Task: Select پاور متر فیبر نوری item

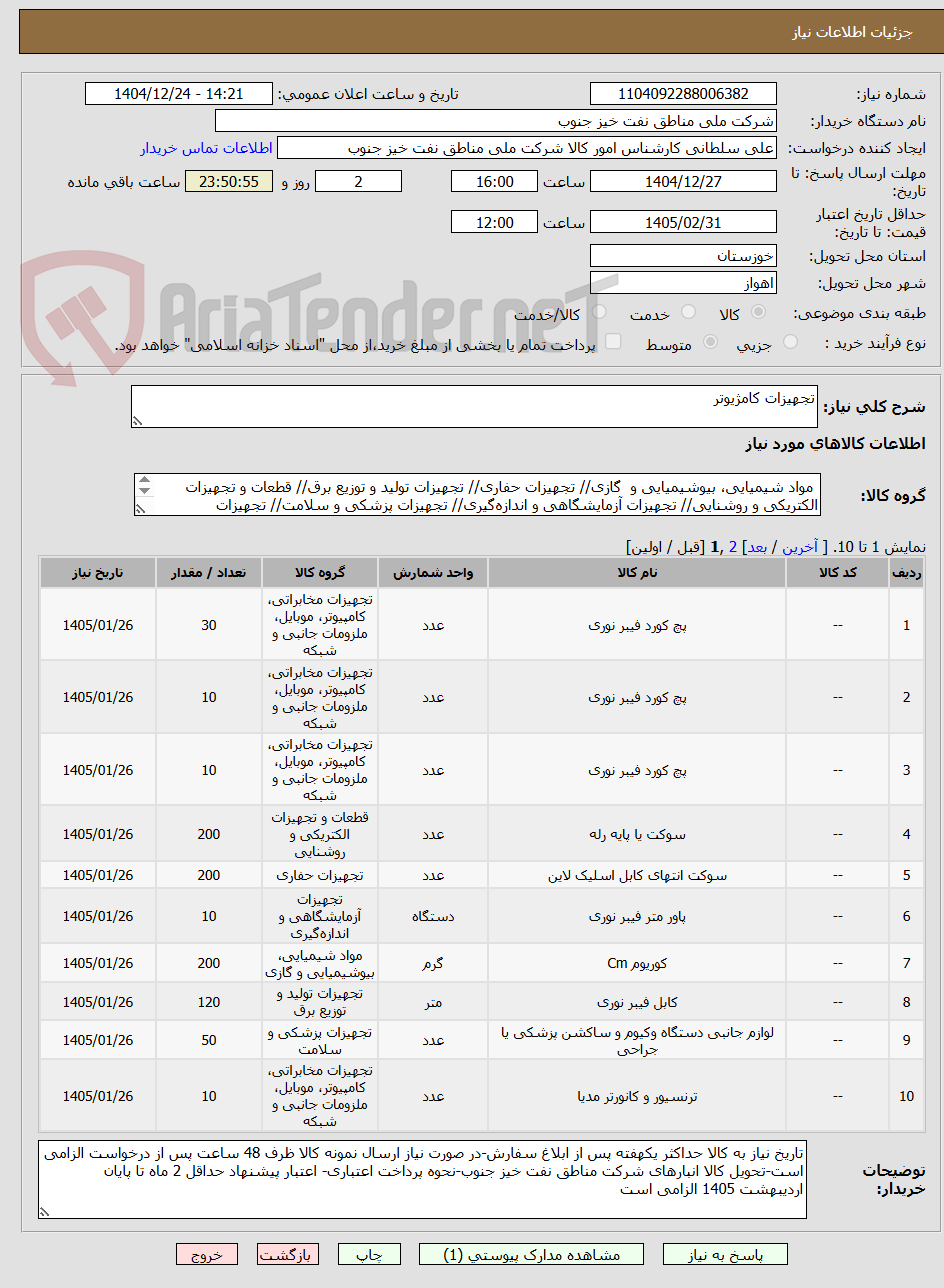Action: pos(637,916)
